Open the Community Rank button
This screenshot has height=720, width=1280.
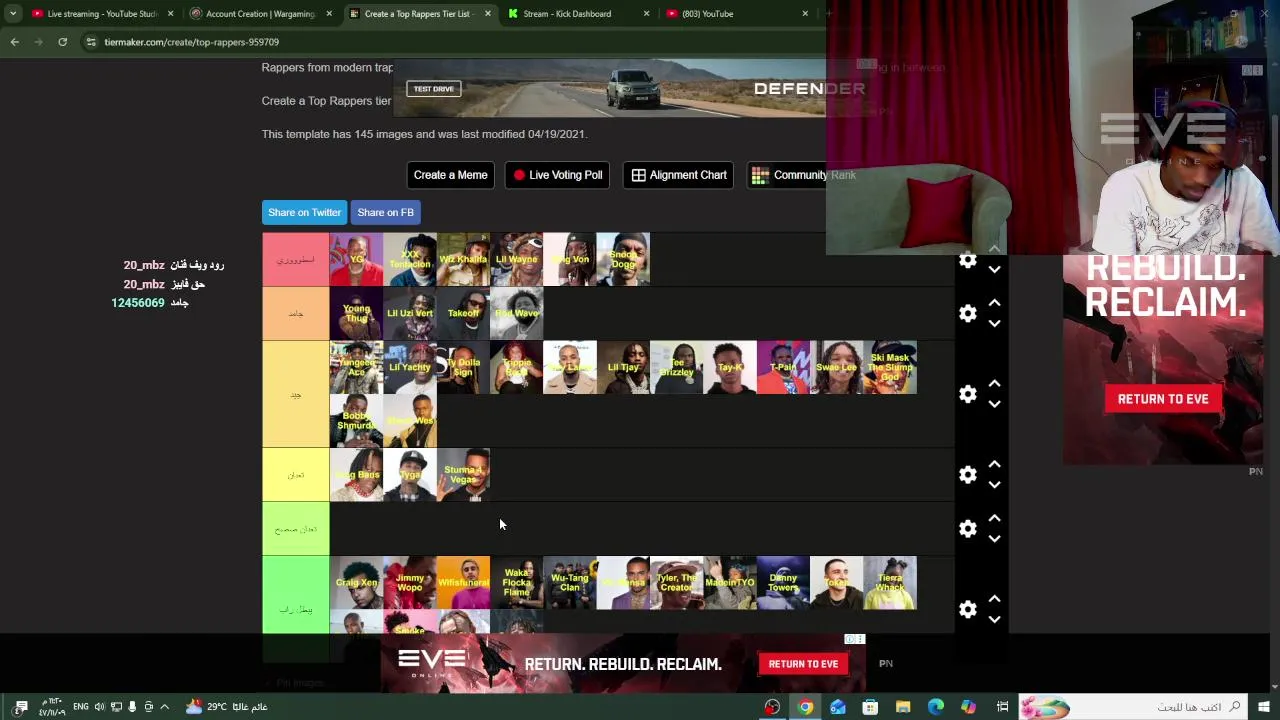[804, 175]
